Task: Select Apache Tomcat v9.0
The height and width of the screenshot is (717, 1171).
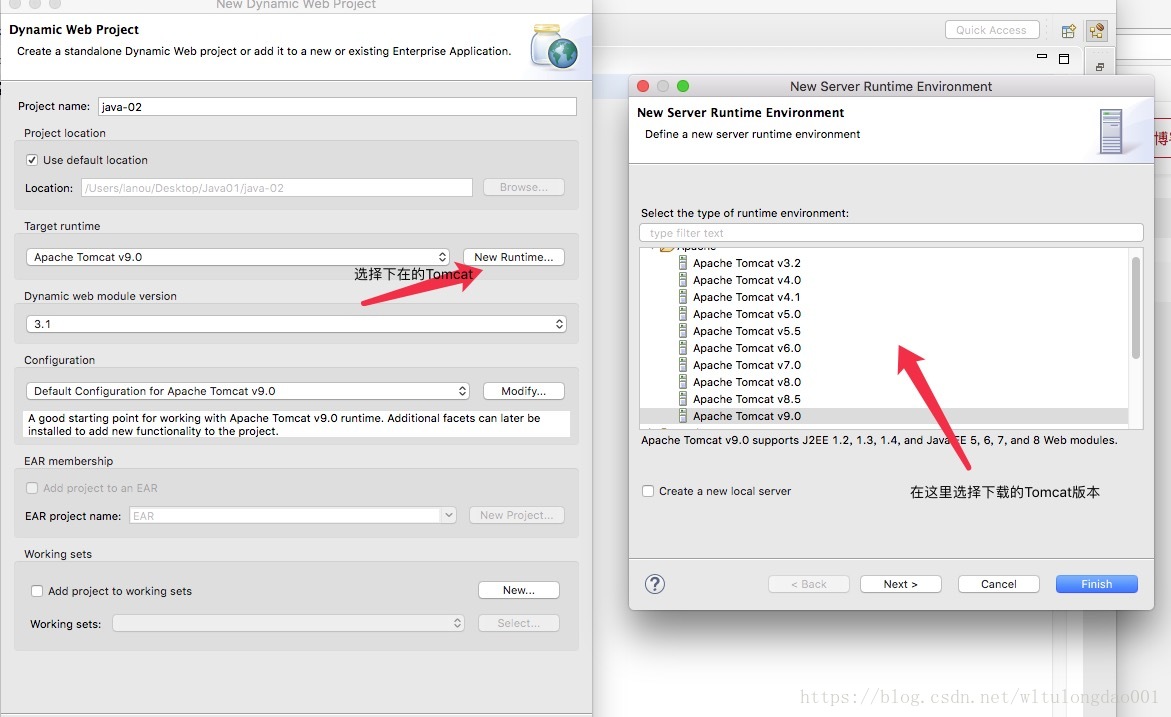Action: pos(747,416)
